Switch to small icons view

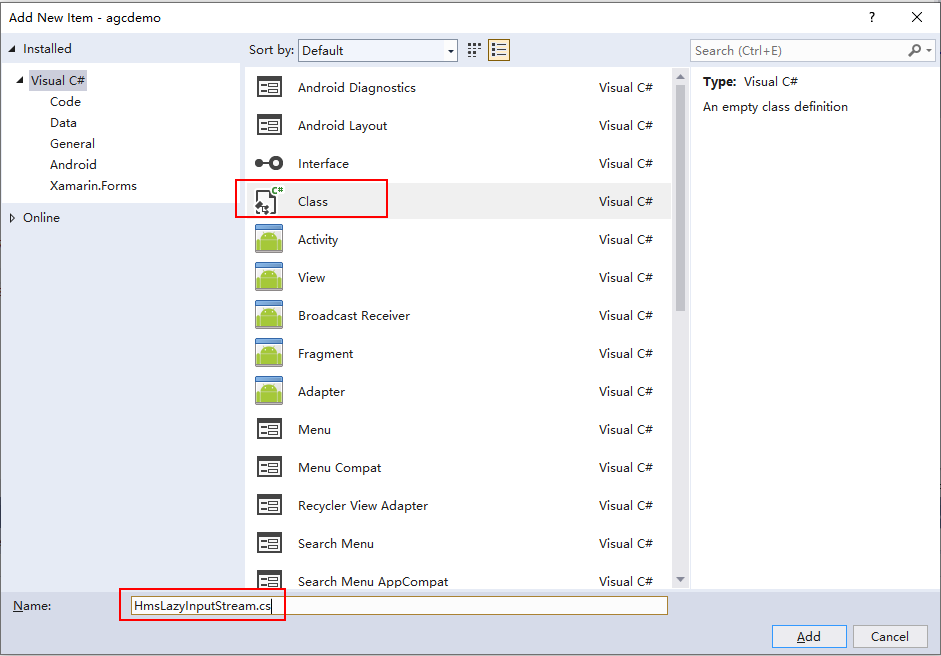click(475, 50)
